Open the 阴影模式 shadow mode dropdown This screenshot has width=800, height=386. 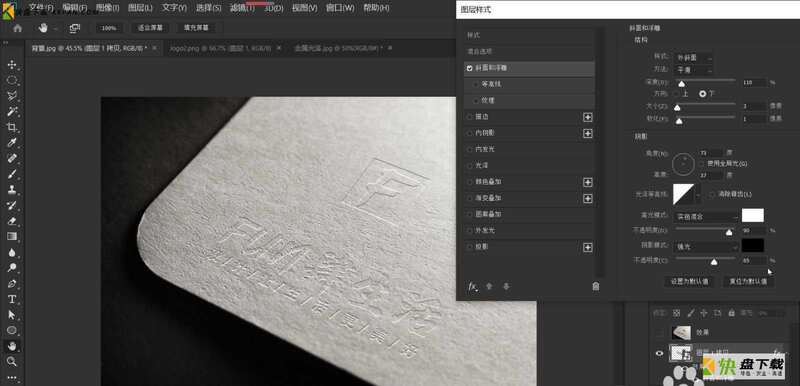706,247
